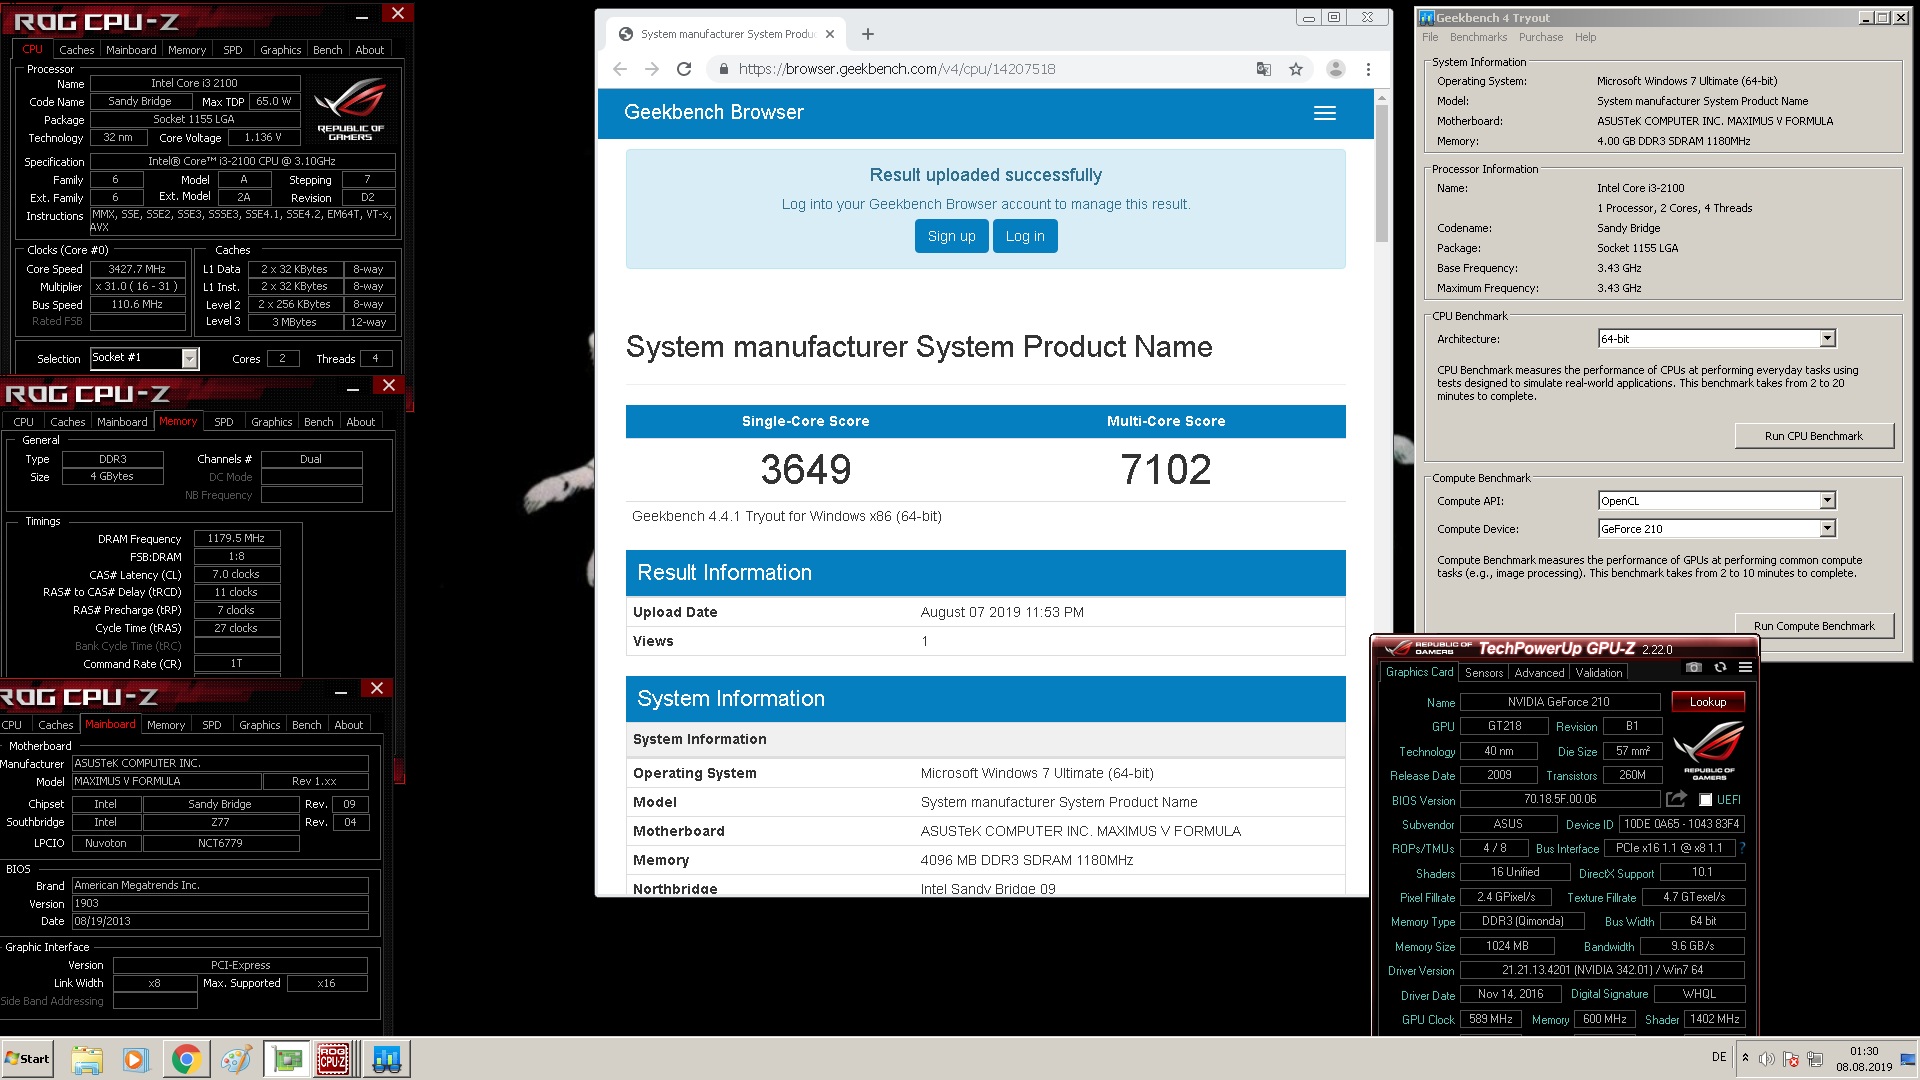The height and width of the screenshot is (1080, 1920).
Task: Show hidden tray icons with the arrow
Action: coord(1745,1058)
